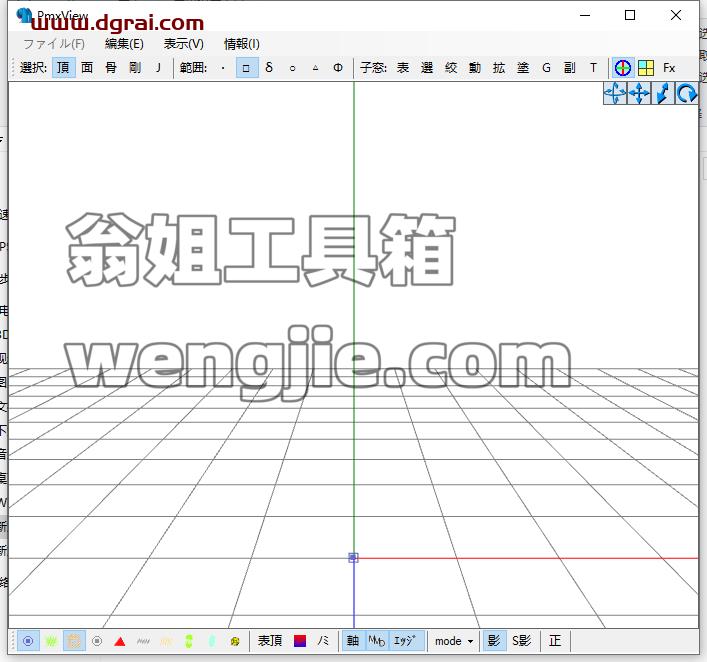
Task: Select the Φ range mode
Action: pos(338,68)
